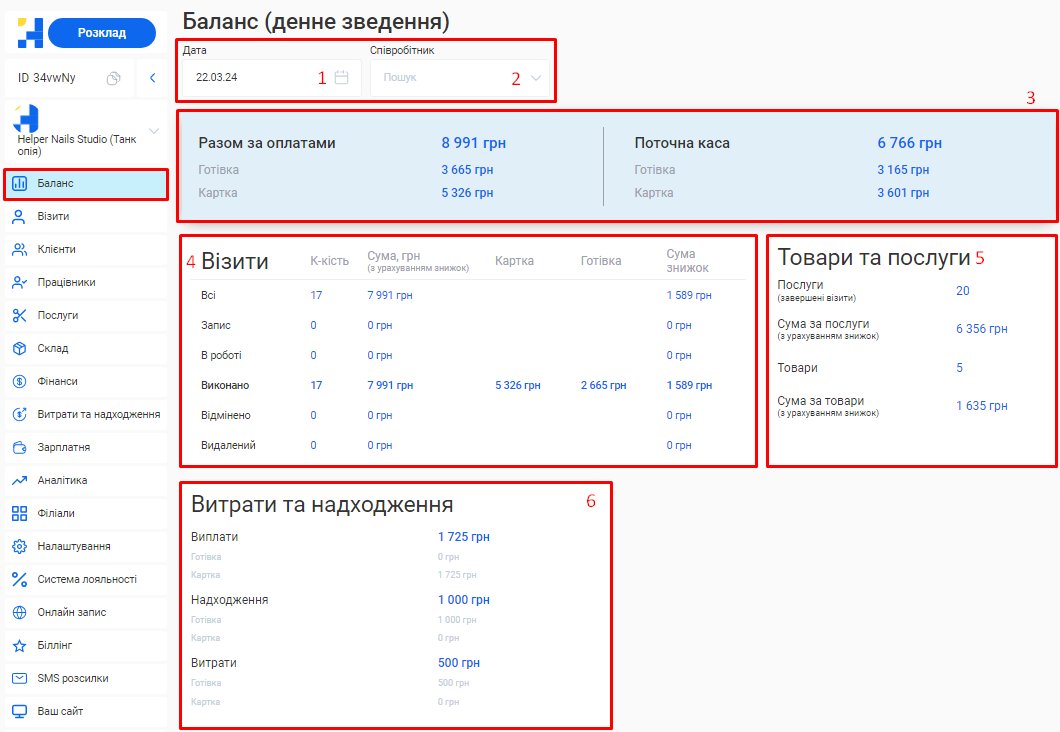Screen dimensions: 1060x732
Task: Click the Склад box icon
Action: (19, 349)
